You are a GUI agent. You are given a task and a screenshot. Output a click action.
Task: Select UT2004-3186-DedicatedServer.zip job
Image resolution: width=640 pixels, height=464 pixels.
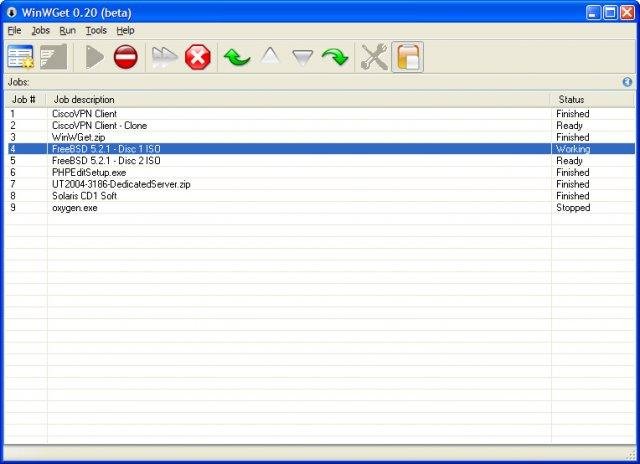click(121, 184)
